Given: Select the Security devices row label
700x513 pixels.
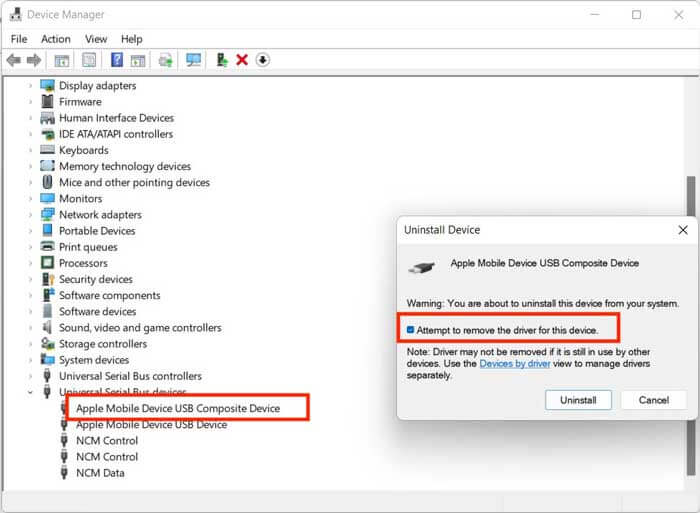Looking at the screenshot, I should tap(96, 279).
